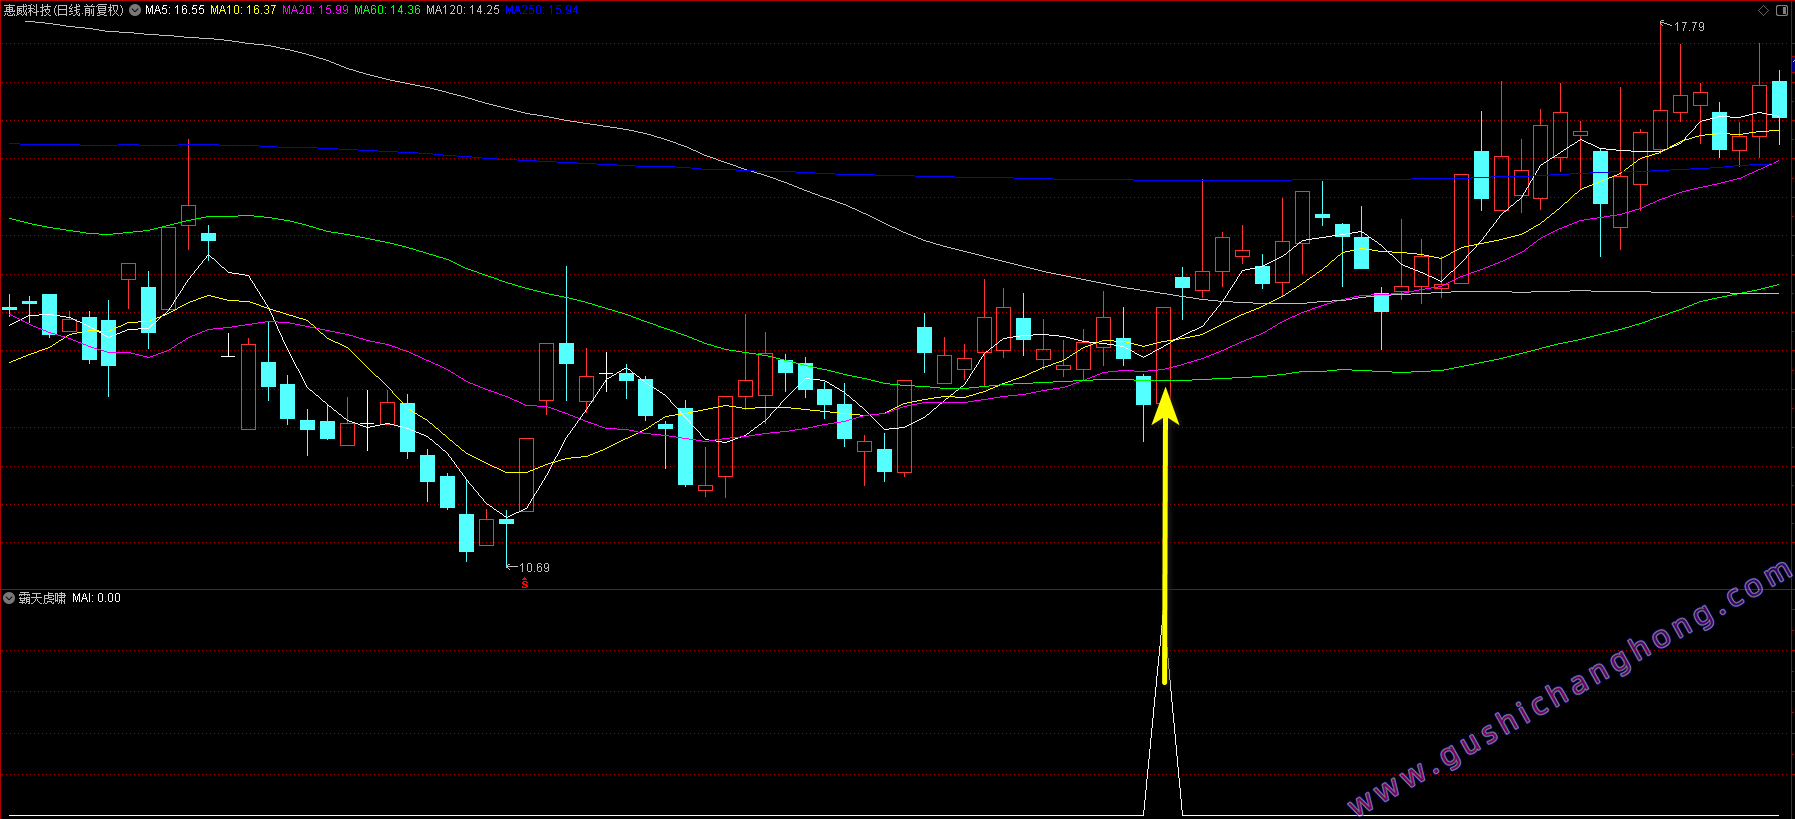1795x819 pixels.
Task: Click the diamond icon at top right
Action: tap(1763, 10)
